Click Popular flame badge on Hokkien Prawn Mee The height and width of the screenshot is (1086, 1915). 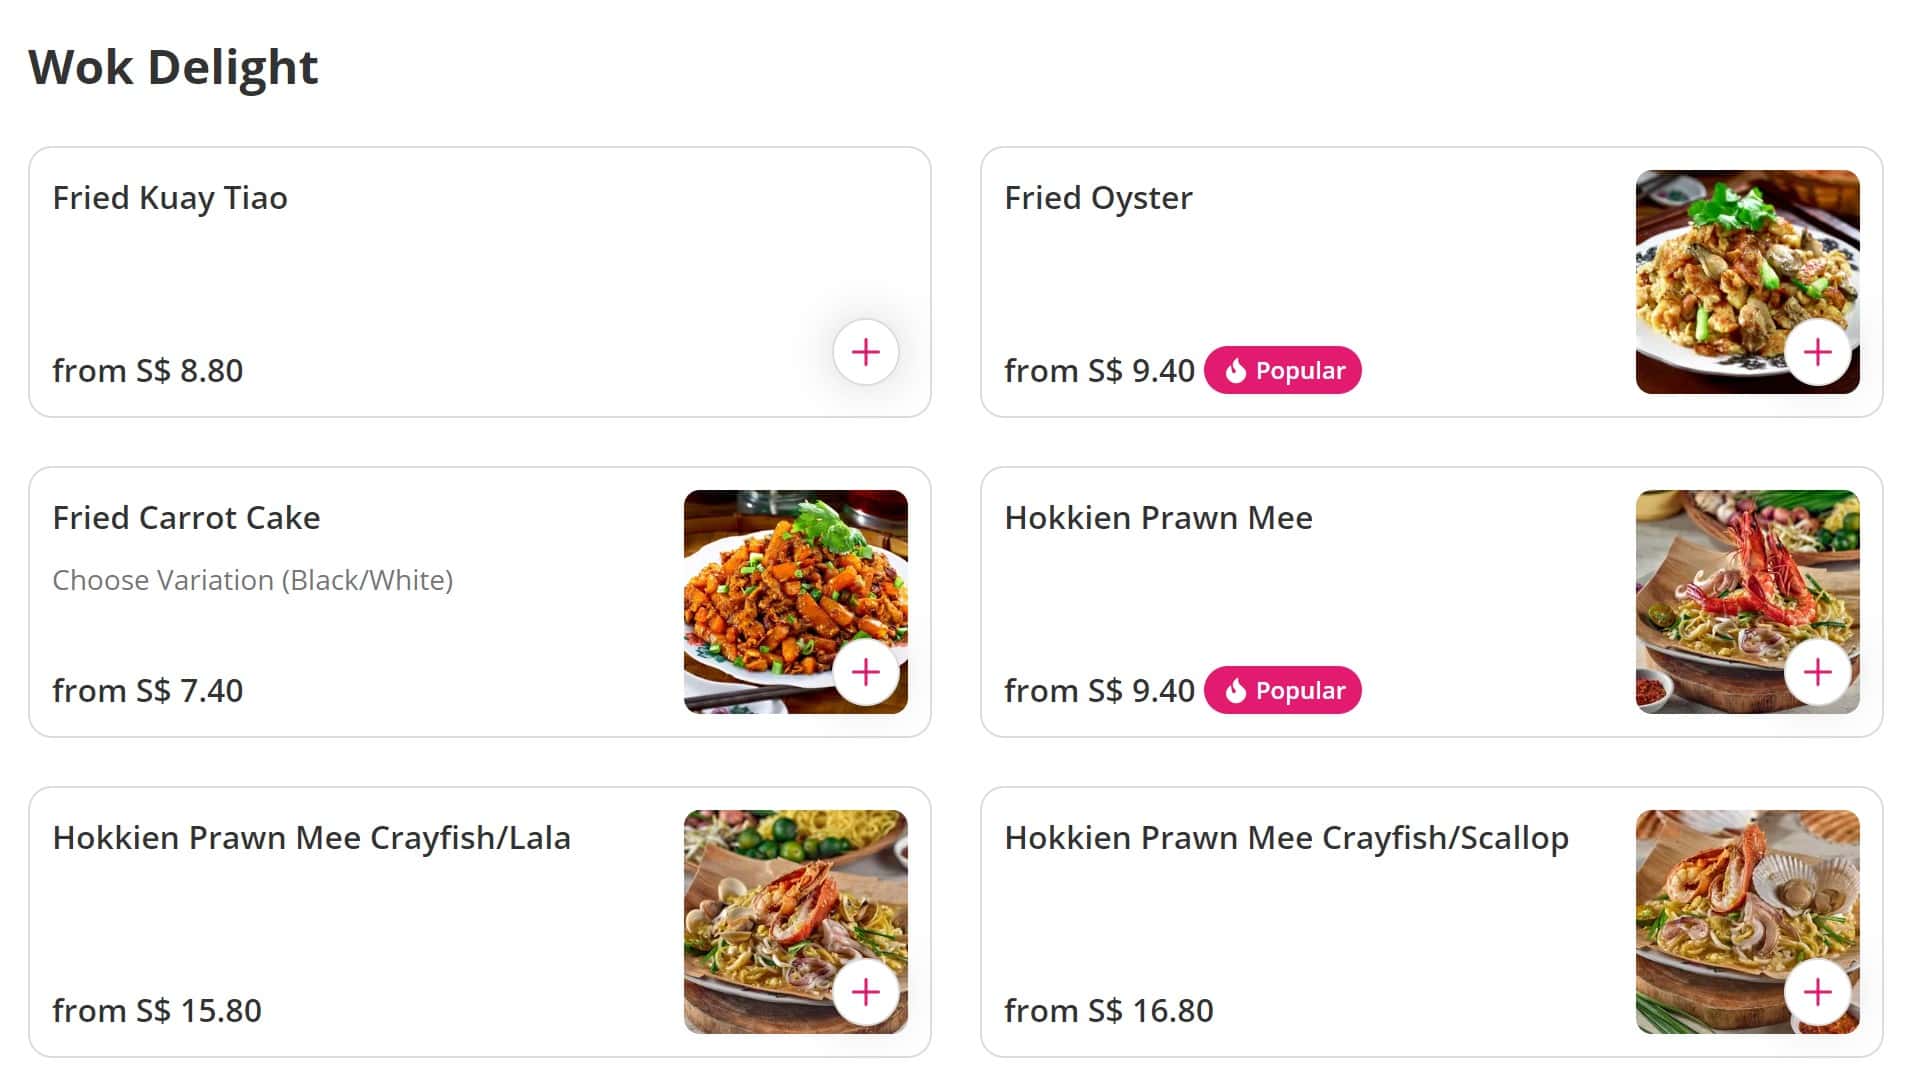(1282, 690)
